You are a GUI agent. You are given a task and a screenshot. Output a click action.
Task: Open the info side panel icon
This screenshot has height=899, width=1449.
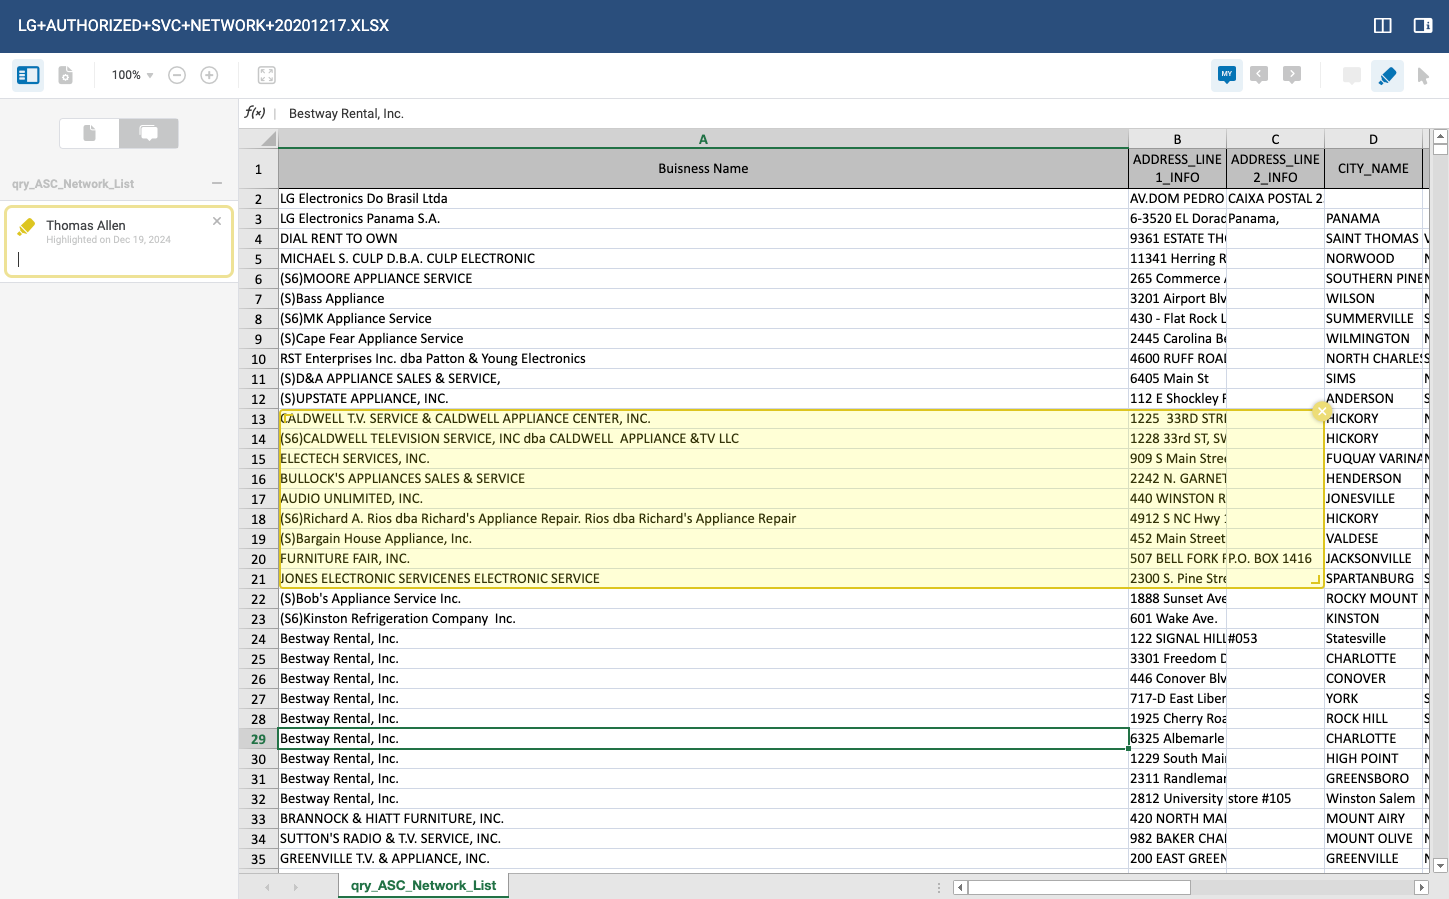coord(1423,26)
